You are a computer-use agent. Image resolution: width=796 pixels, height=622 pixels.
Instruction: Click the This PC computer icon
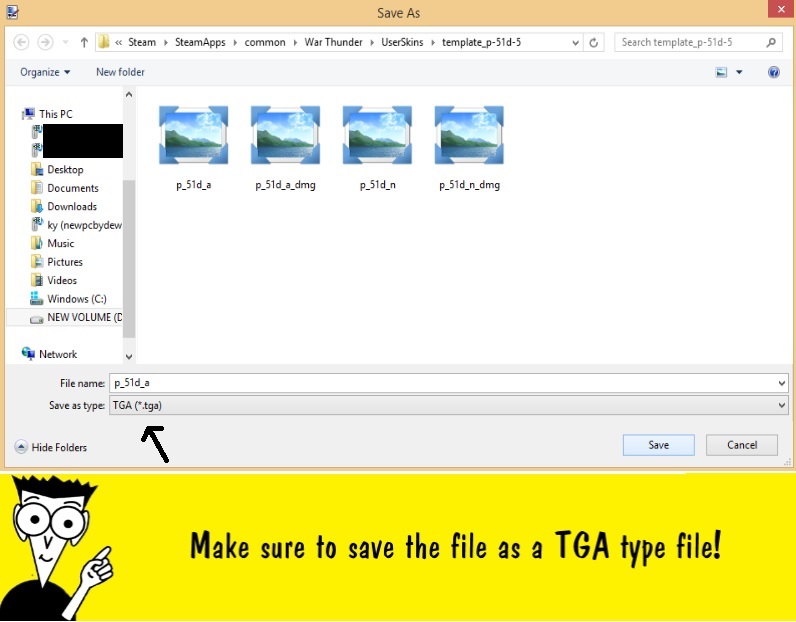28,114
